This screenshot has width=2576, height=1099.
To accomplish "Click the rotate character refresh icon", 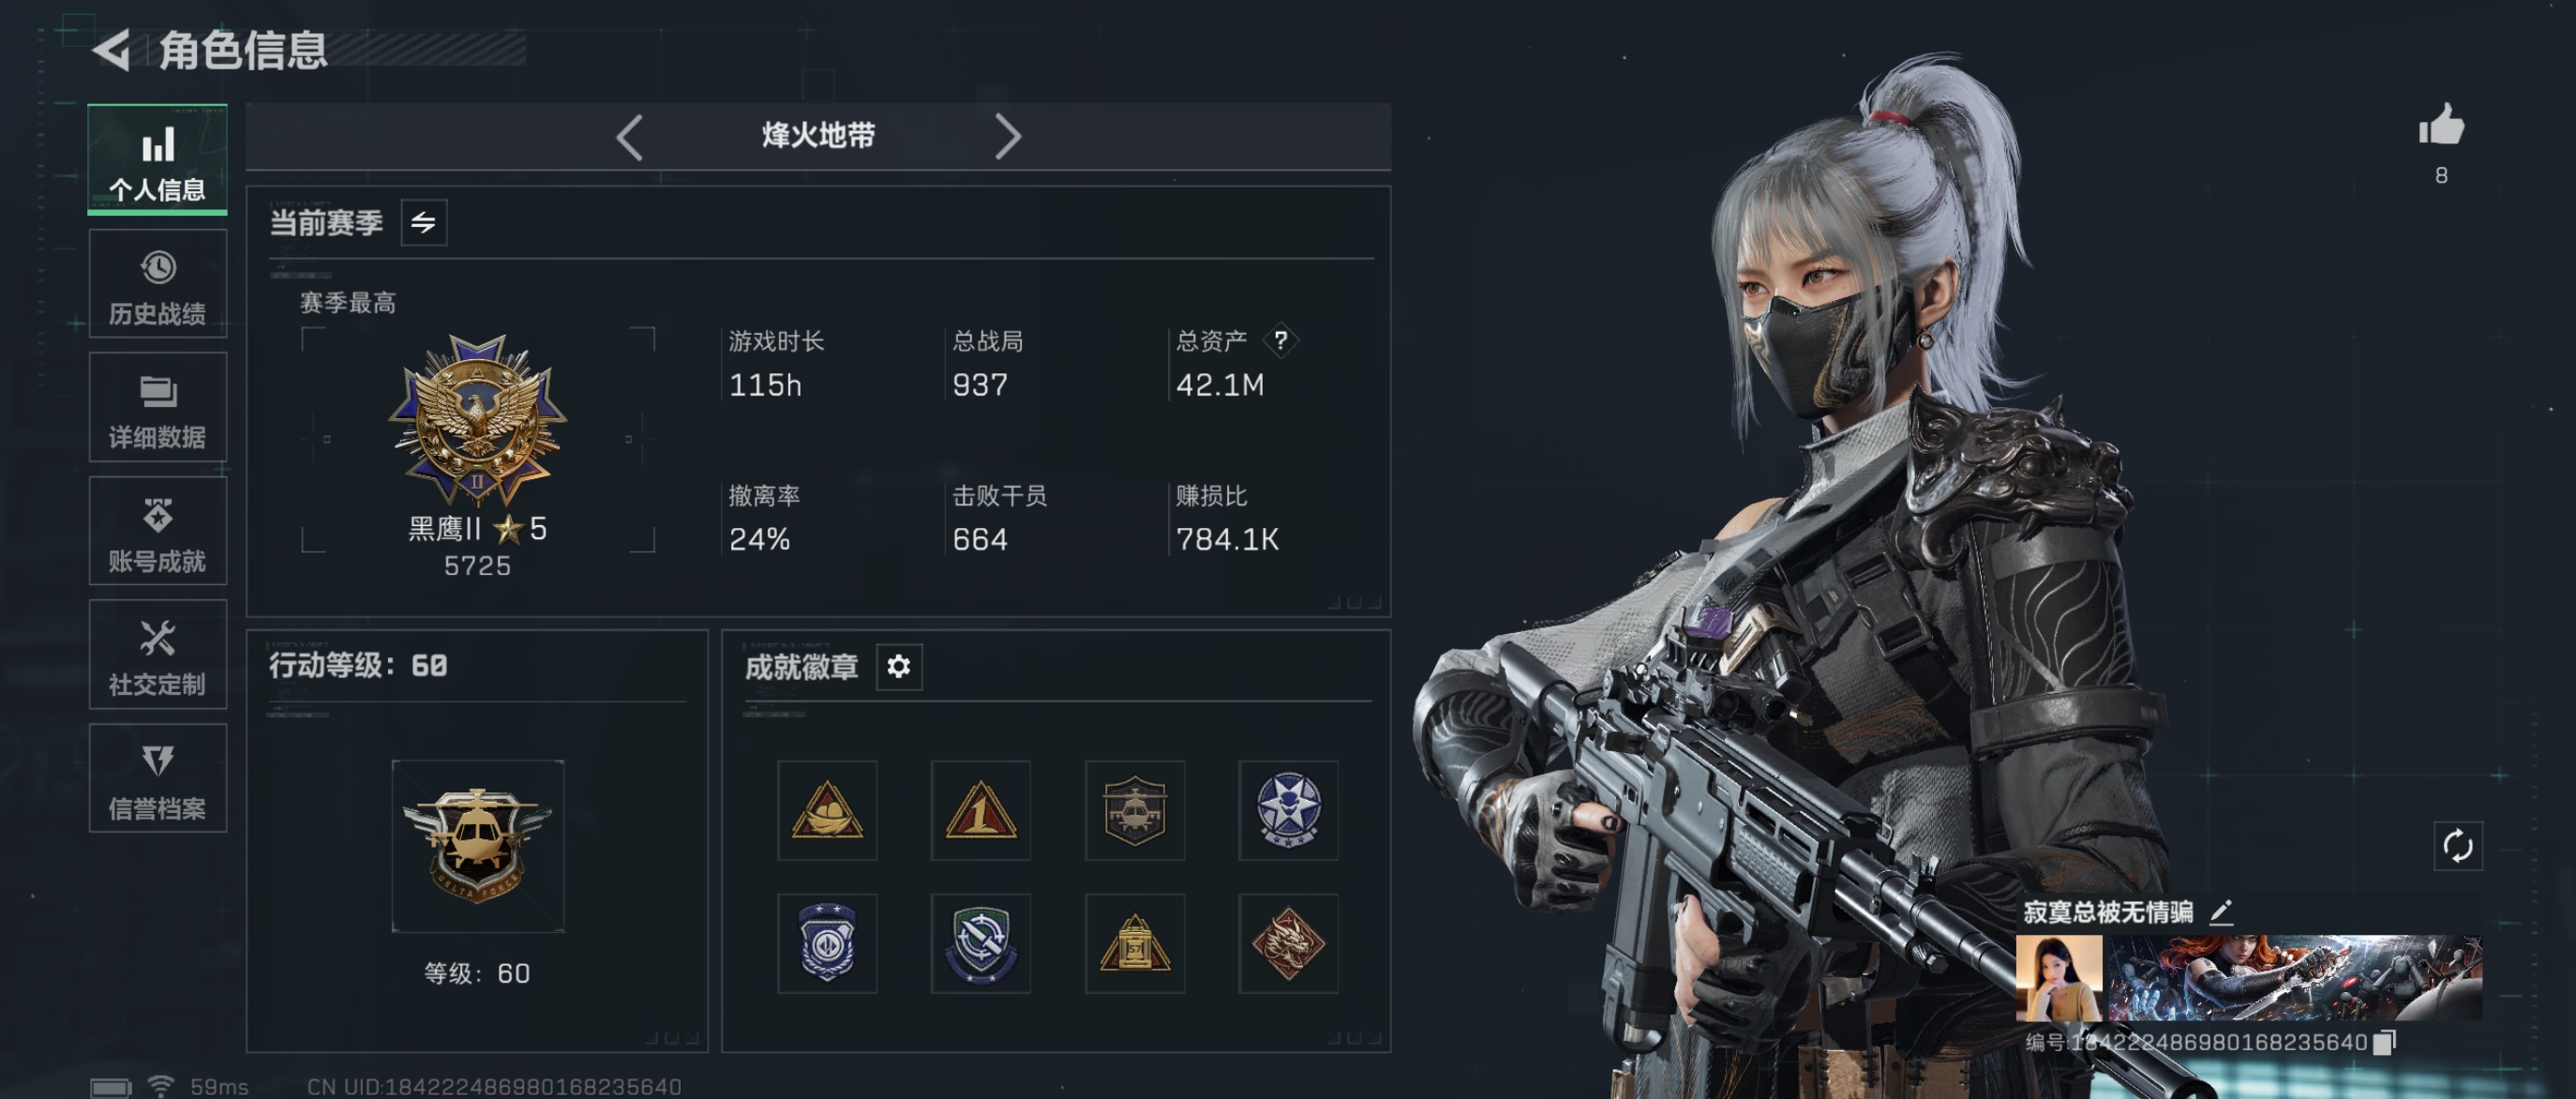I will pos(2457,847).
